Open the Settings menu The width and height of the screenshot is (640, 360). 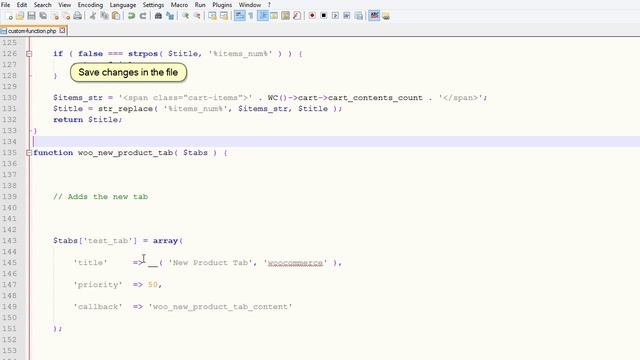(153, 5)
